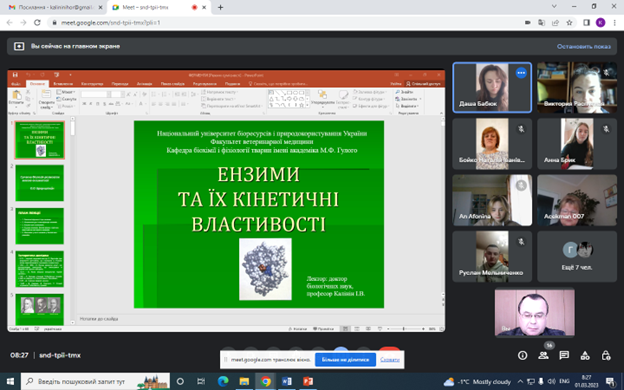Expand Макет layout dropdown in PowerPoint
Screen dimensions: 624x390
(66, 92)
